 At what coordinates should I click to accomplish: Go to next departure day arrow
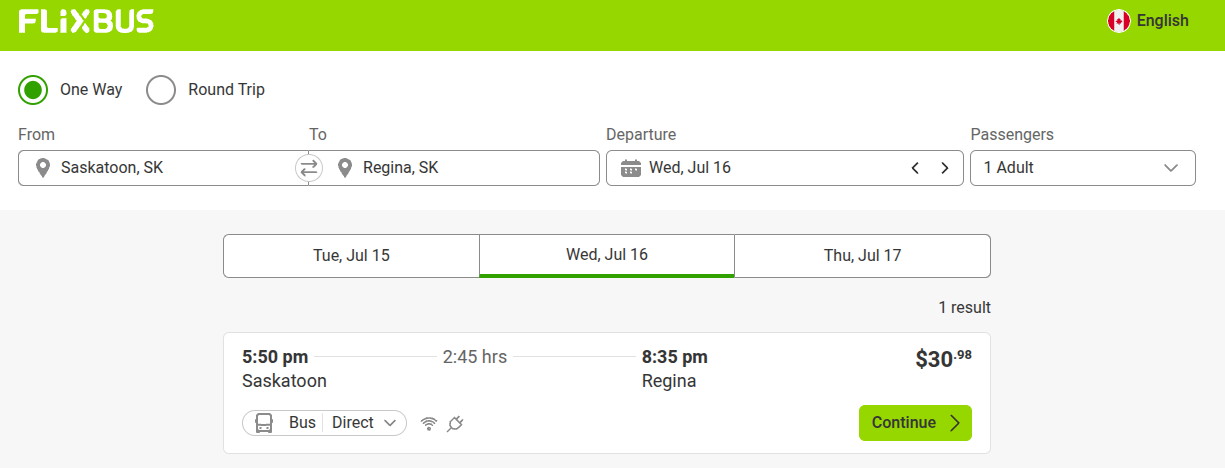(944, 168)
